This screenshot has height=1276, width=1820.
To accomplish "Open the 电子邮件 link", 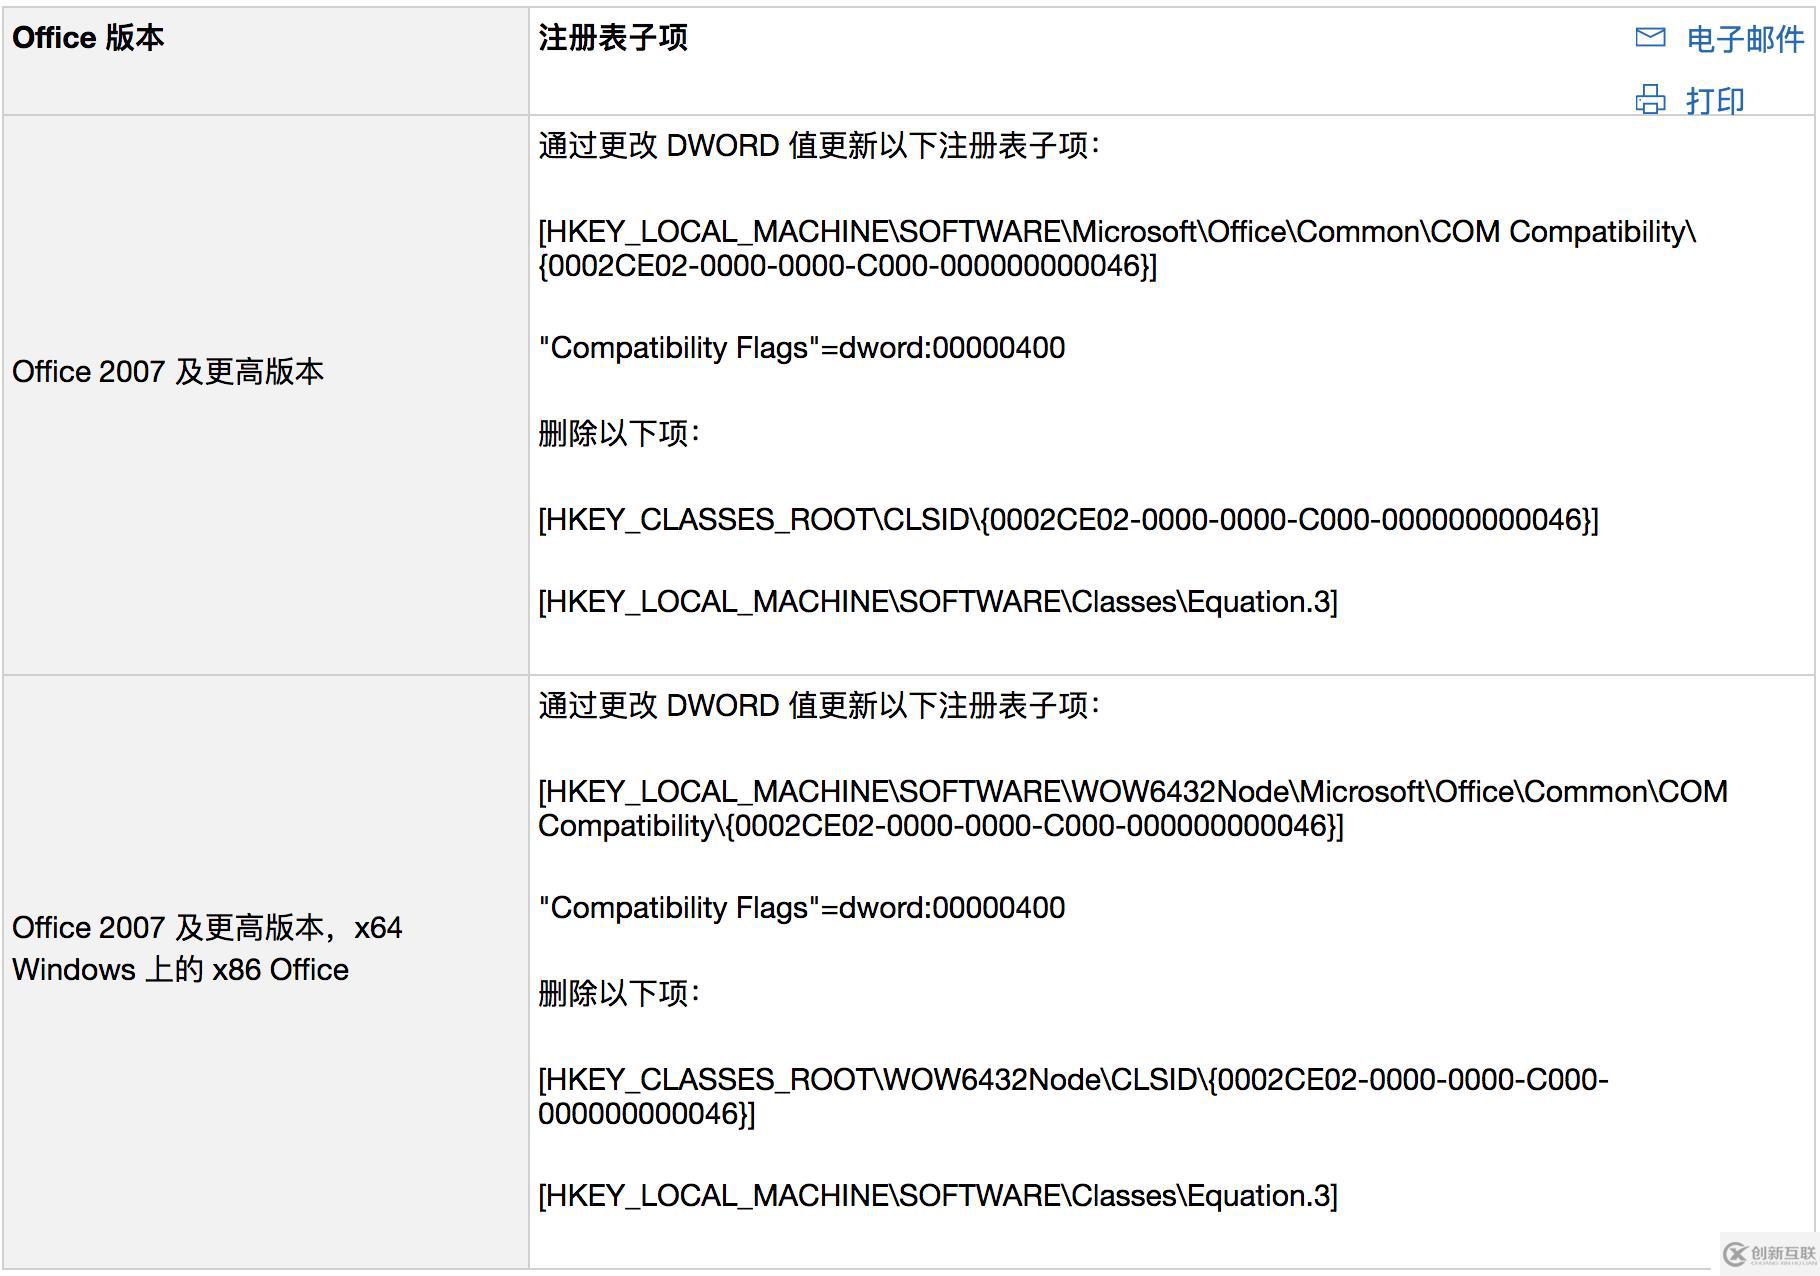I will [1744, 39].
